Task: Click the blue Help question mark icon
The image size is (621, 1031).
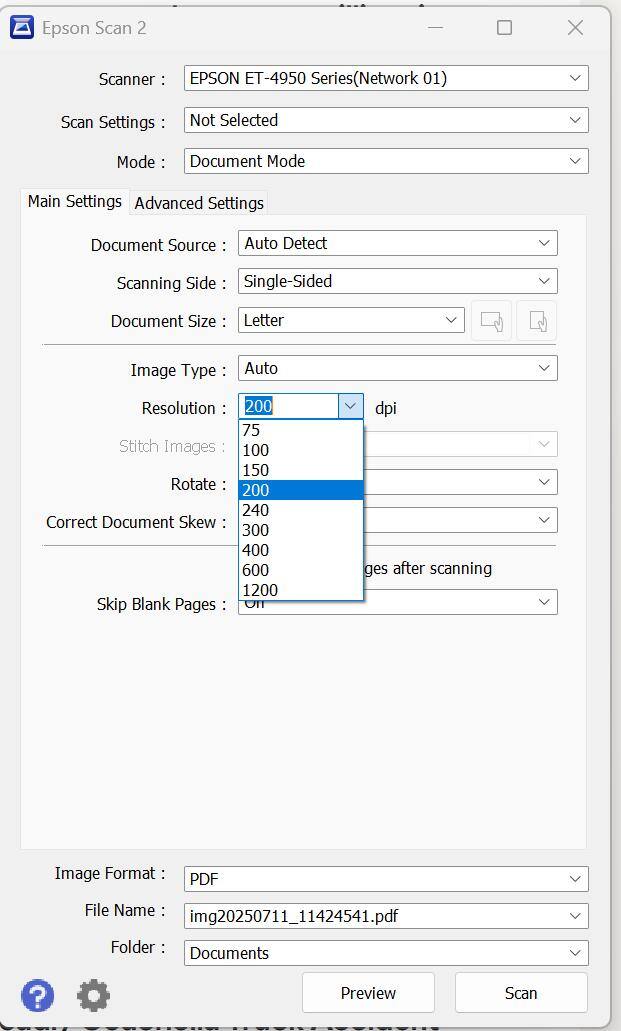Action: click(37, 996)
